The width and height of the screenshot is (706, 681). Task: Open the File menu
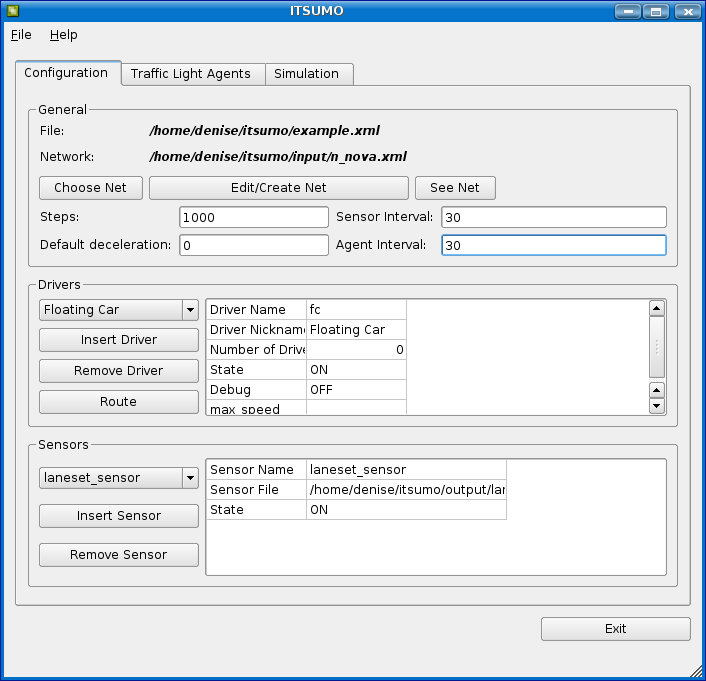tap(21, 34)
